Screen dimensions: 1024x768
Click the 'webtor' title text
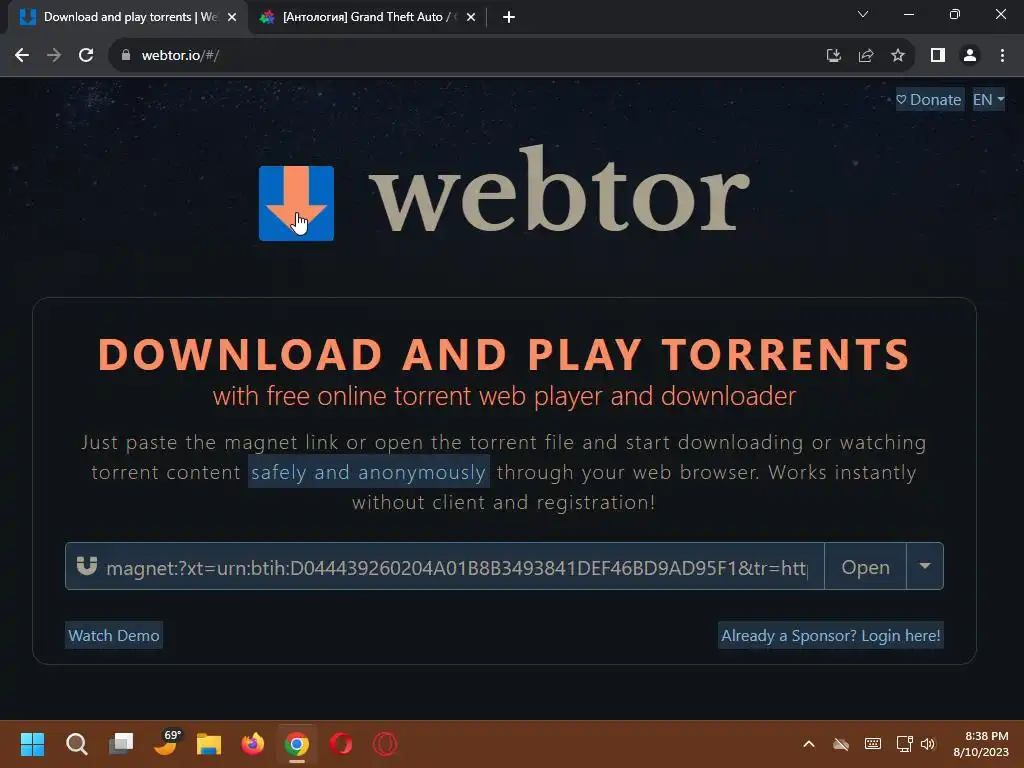tap(560, 191)
